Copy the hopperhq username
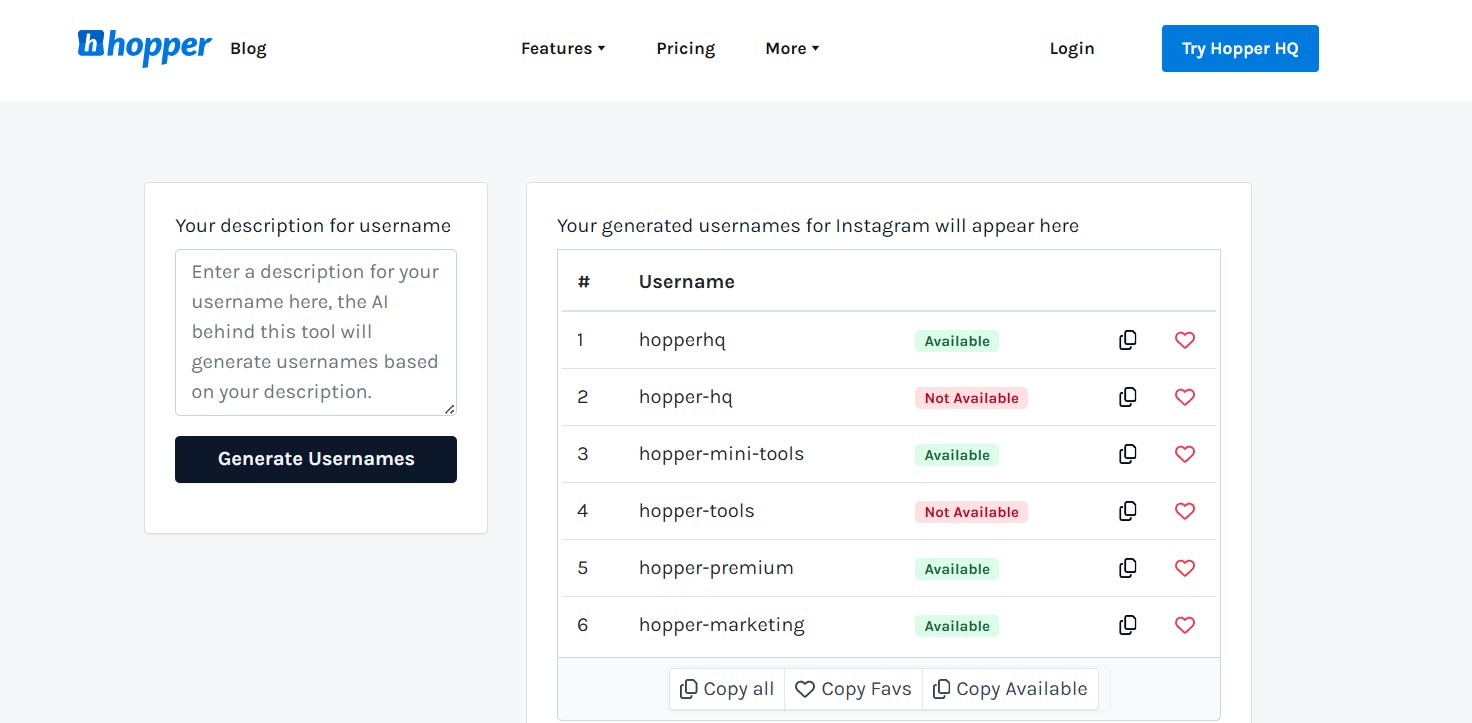 1127,340
